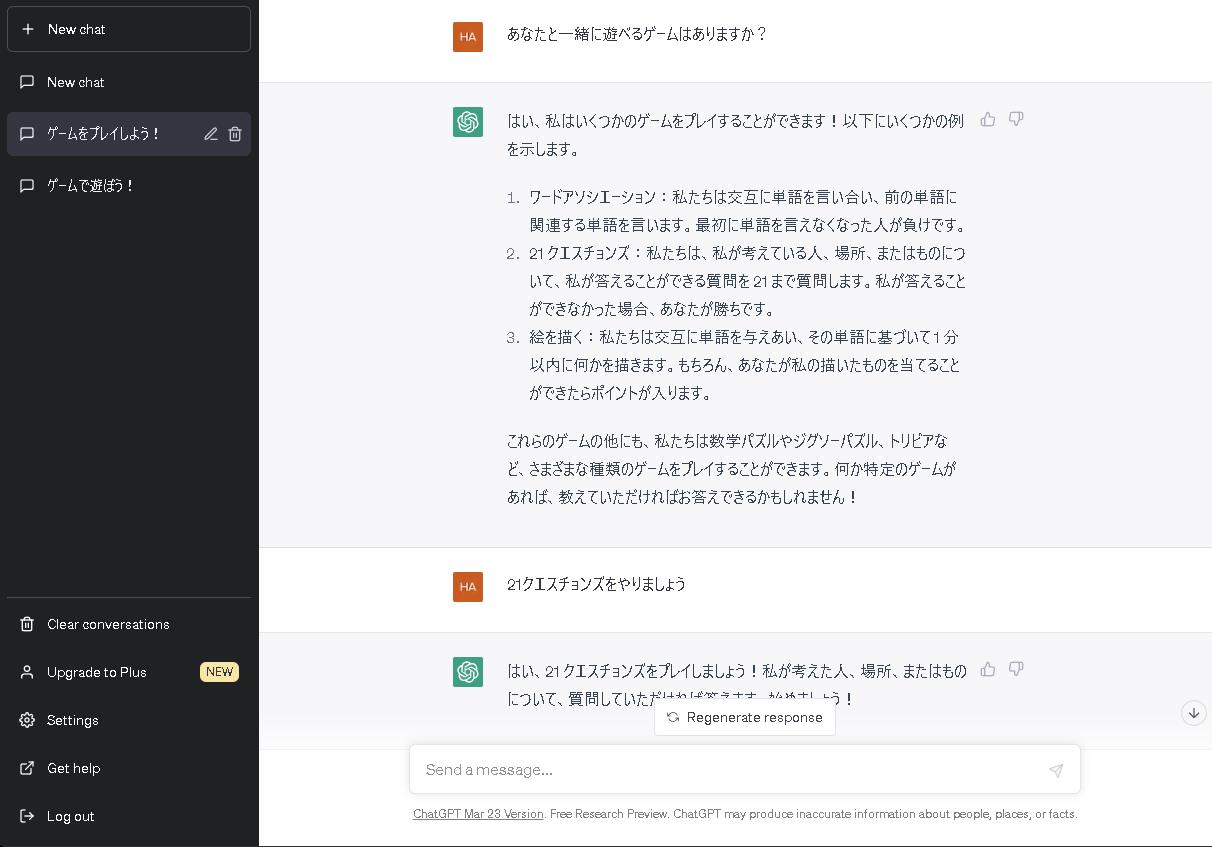Image resolution: width=1212 pixels, height=847 pixels.
Task: Click the thumbs up on the 21 questions reply
Action: 987,669
